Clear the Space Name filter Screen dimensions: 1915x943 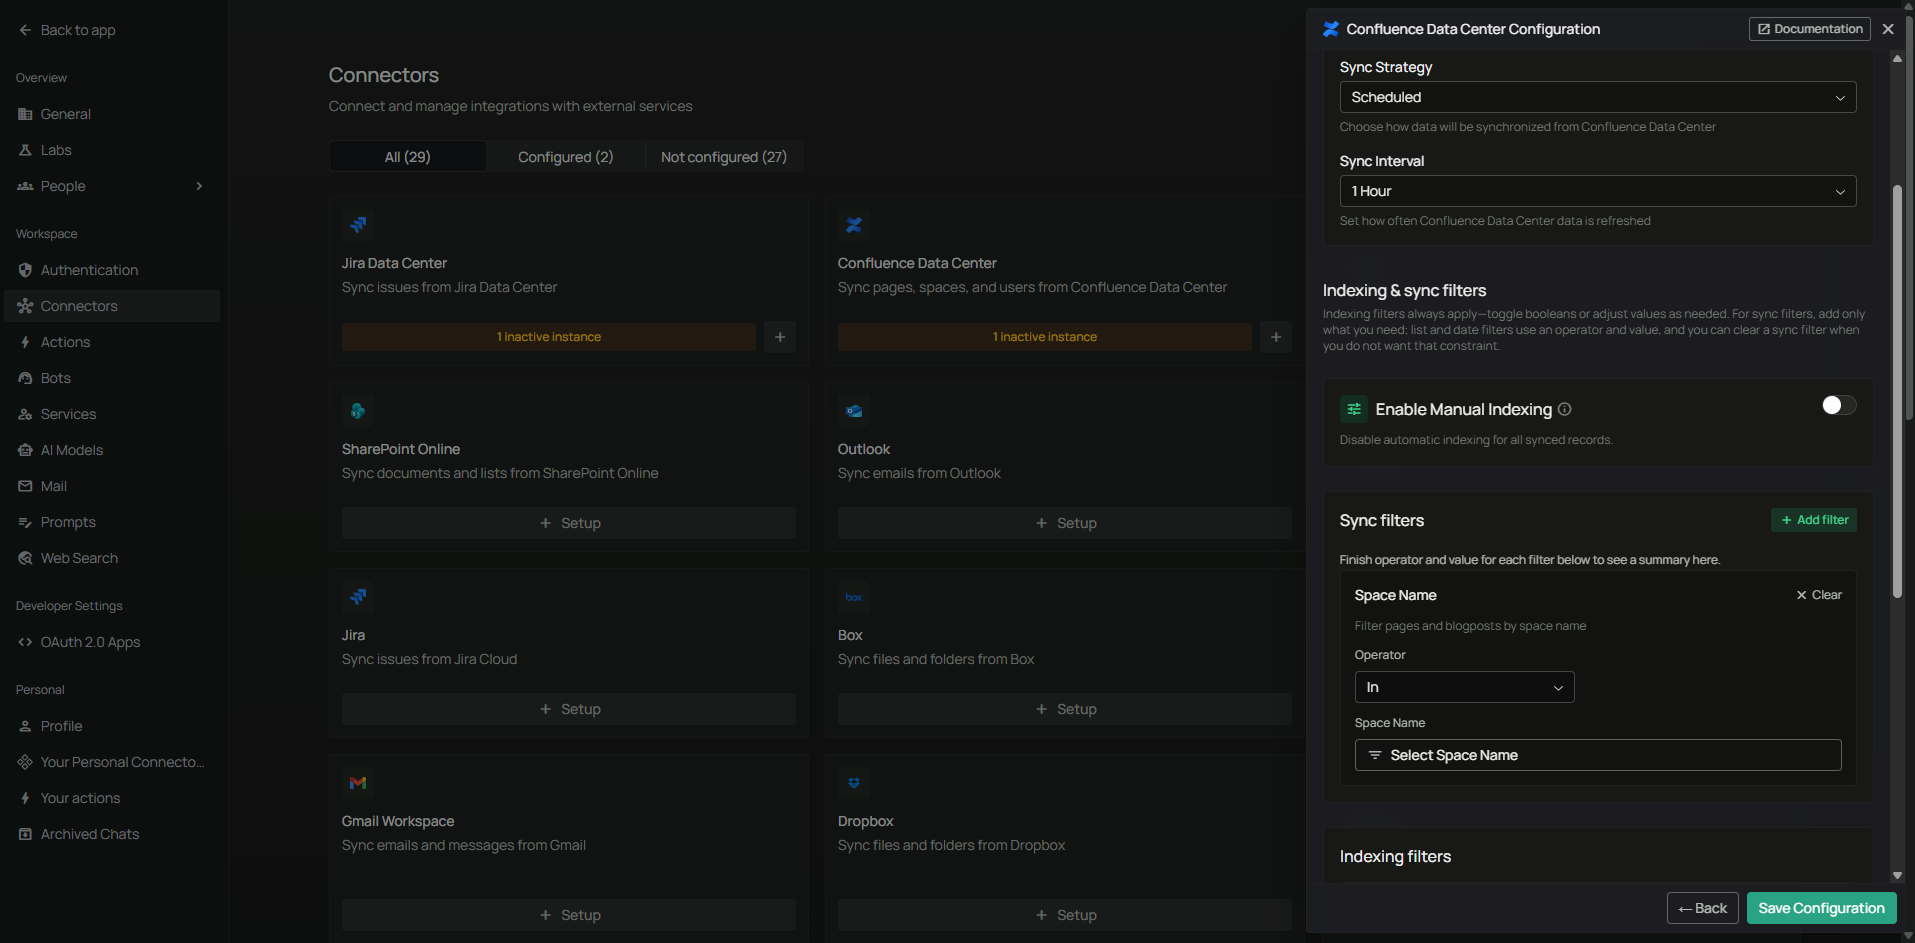pyautogui.click(x=1819, y=595)
